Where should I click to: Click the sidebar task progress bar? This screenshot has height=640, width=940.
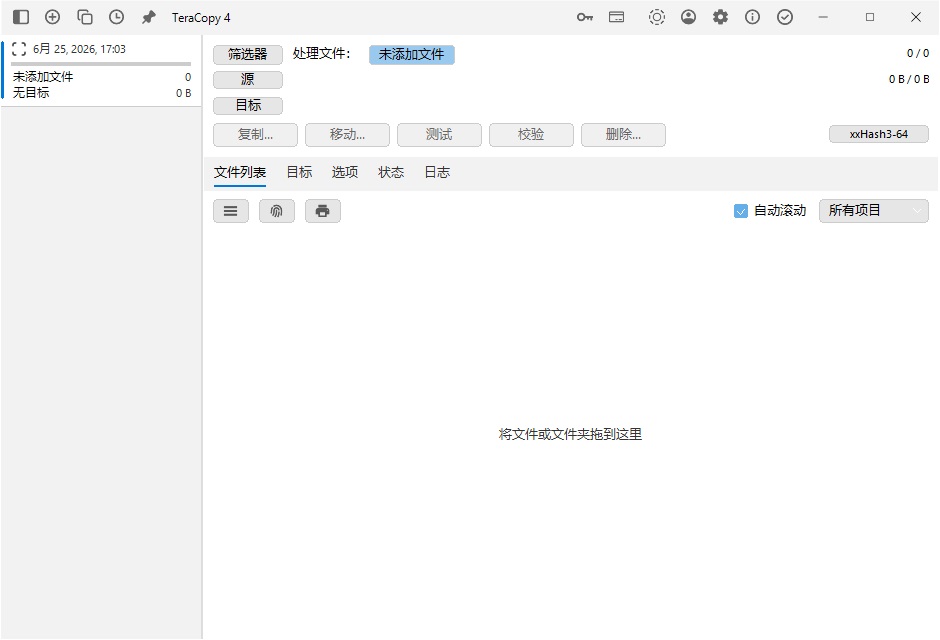click(101, 64)
